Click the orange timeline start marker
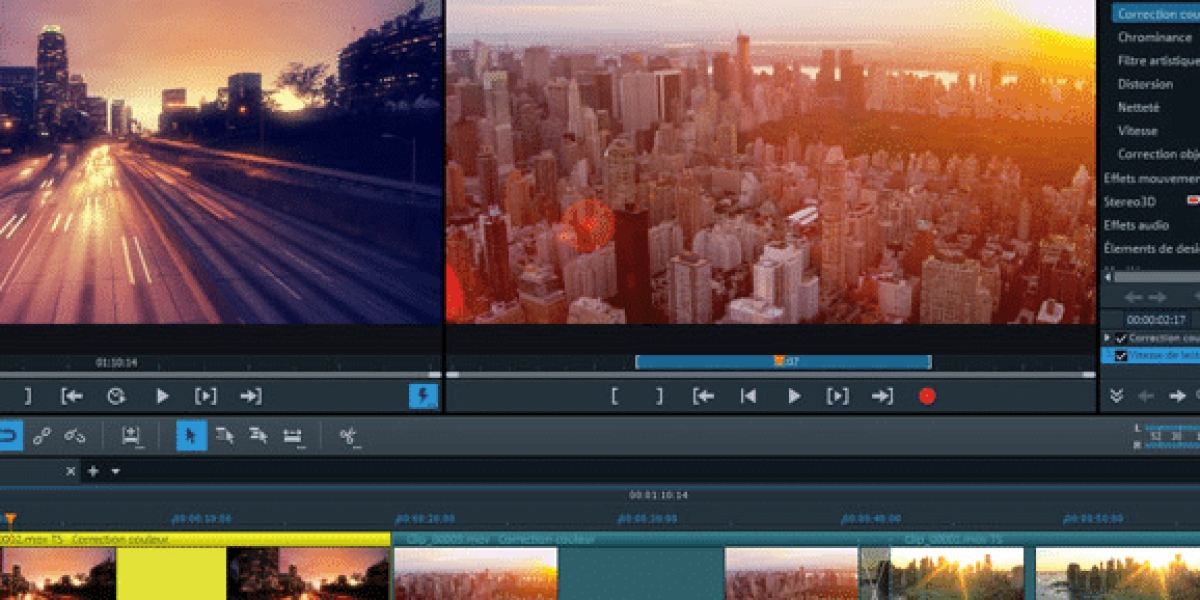The height and width of the screenshot is (600, 1200). coord(11,519)
